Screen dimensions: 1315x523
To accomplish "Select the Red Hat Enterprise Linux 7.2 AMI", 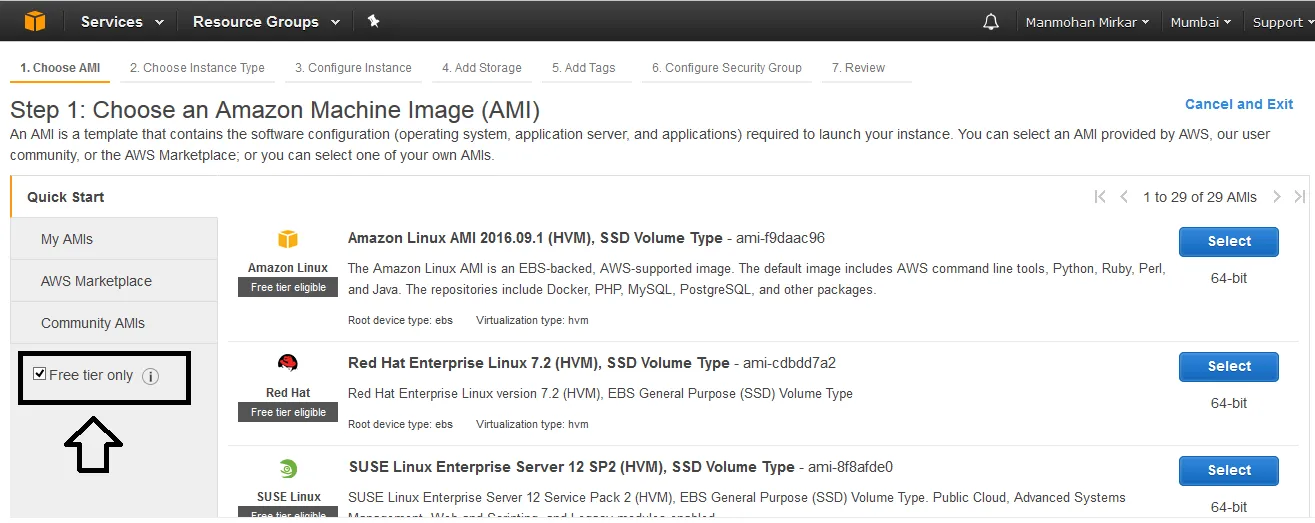I will [x=1228, y=366].
